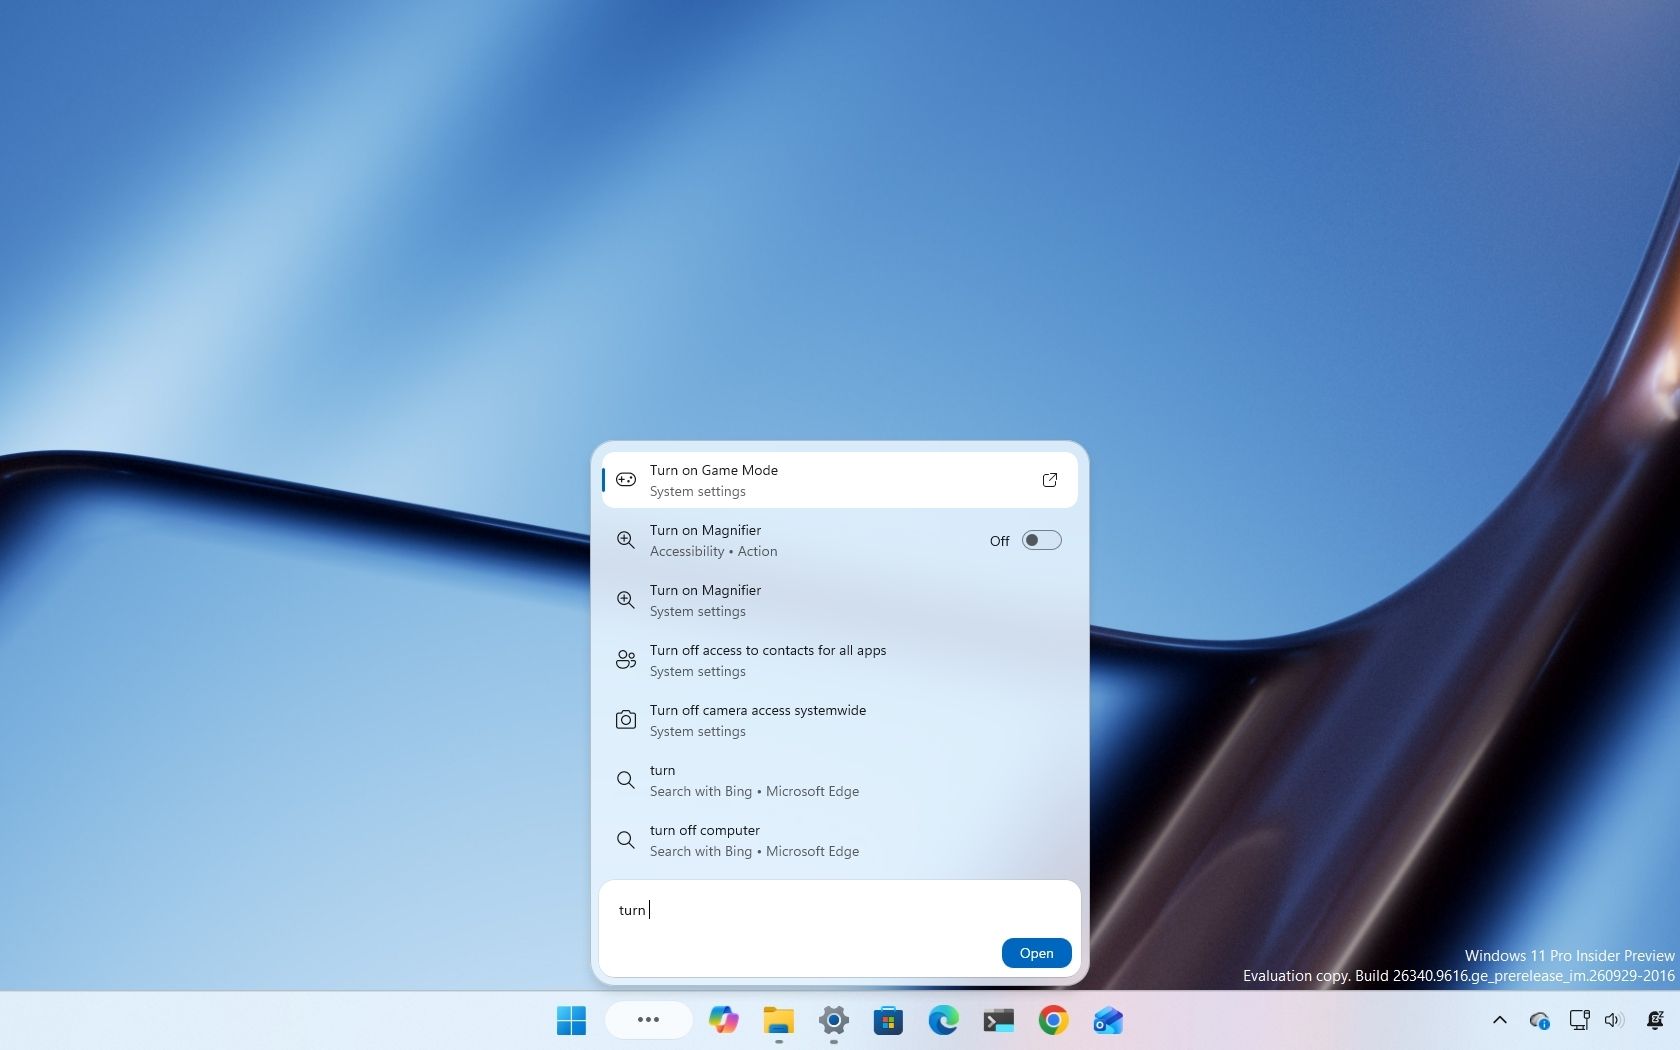Click the game controller icon
Viewport: 1680px width, 1050px height.
[626, 480]
